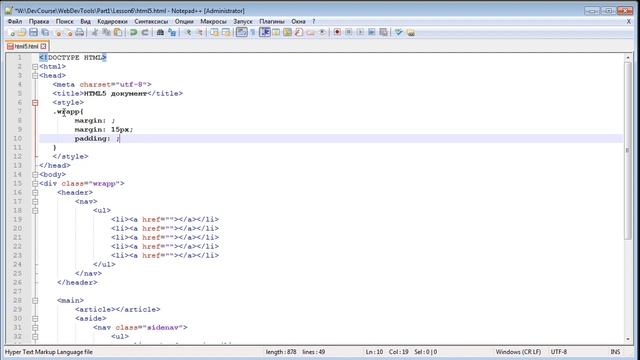This screenshot has width=640, height=360.
Task: Create a new file with New toolbar icon
Action: point(11,32)
